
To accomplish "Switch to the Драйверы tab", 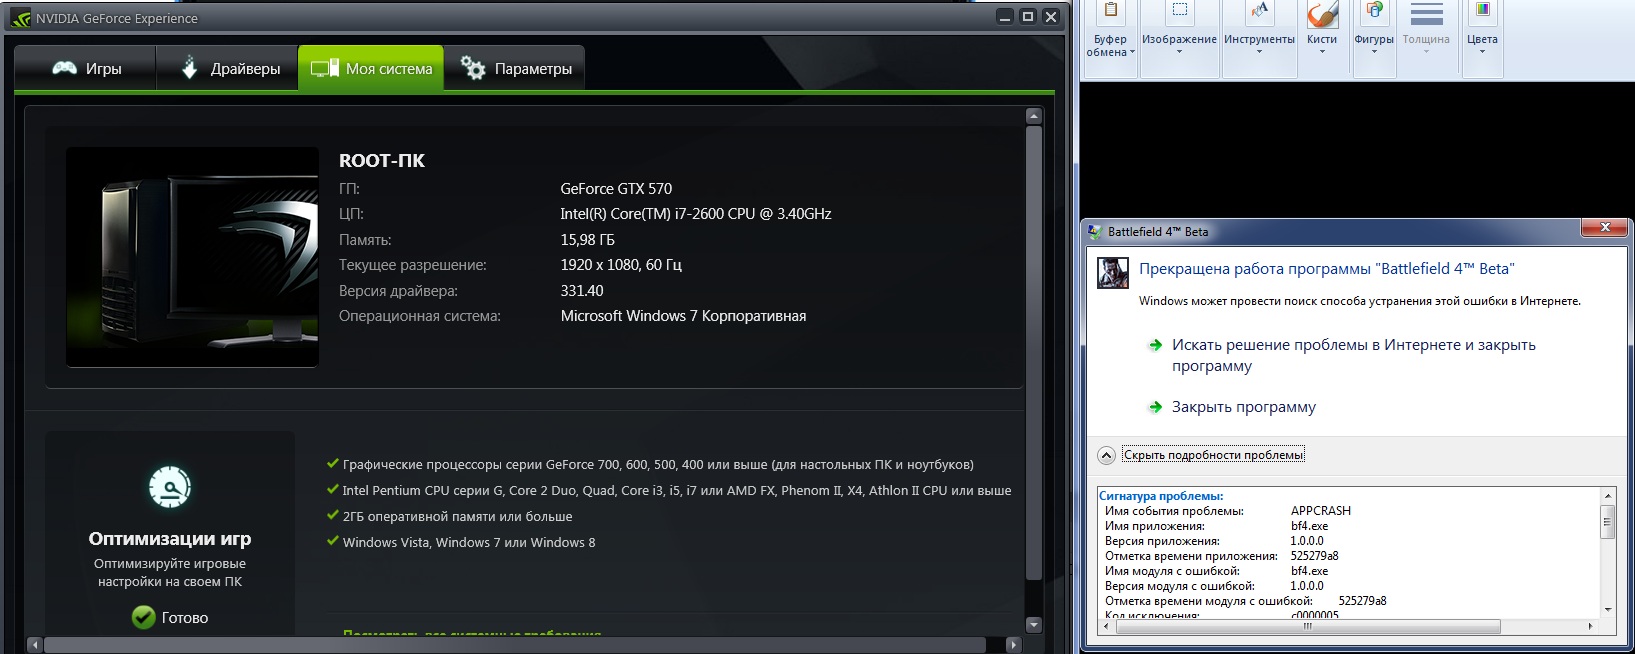I will coord(228,68).
